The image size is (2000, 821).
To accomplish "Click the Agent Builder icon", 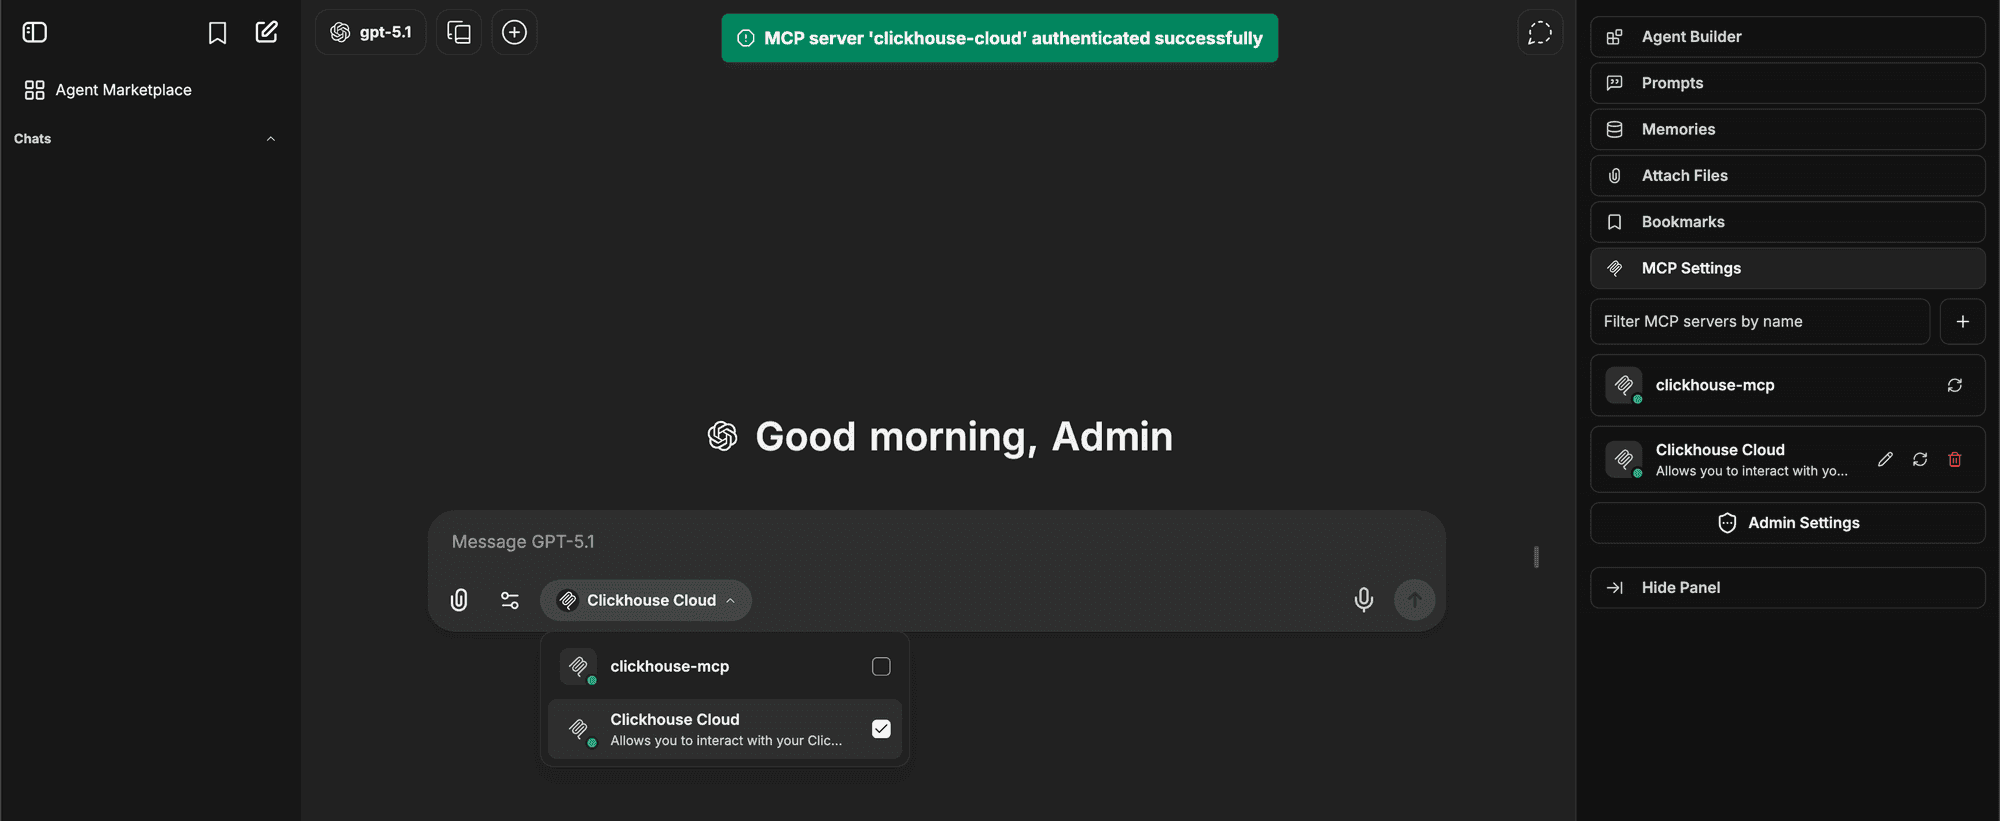I will (1614, 37).
